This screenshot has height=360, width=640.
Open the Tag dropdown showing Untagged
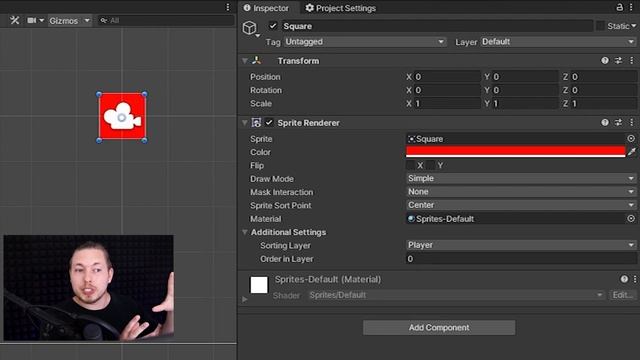pos(364,42)
